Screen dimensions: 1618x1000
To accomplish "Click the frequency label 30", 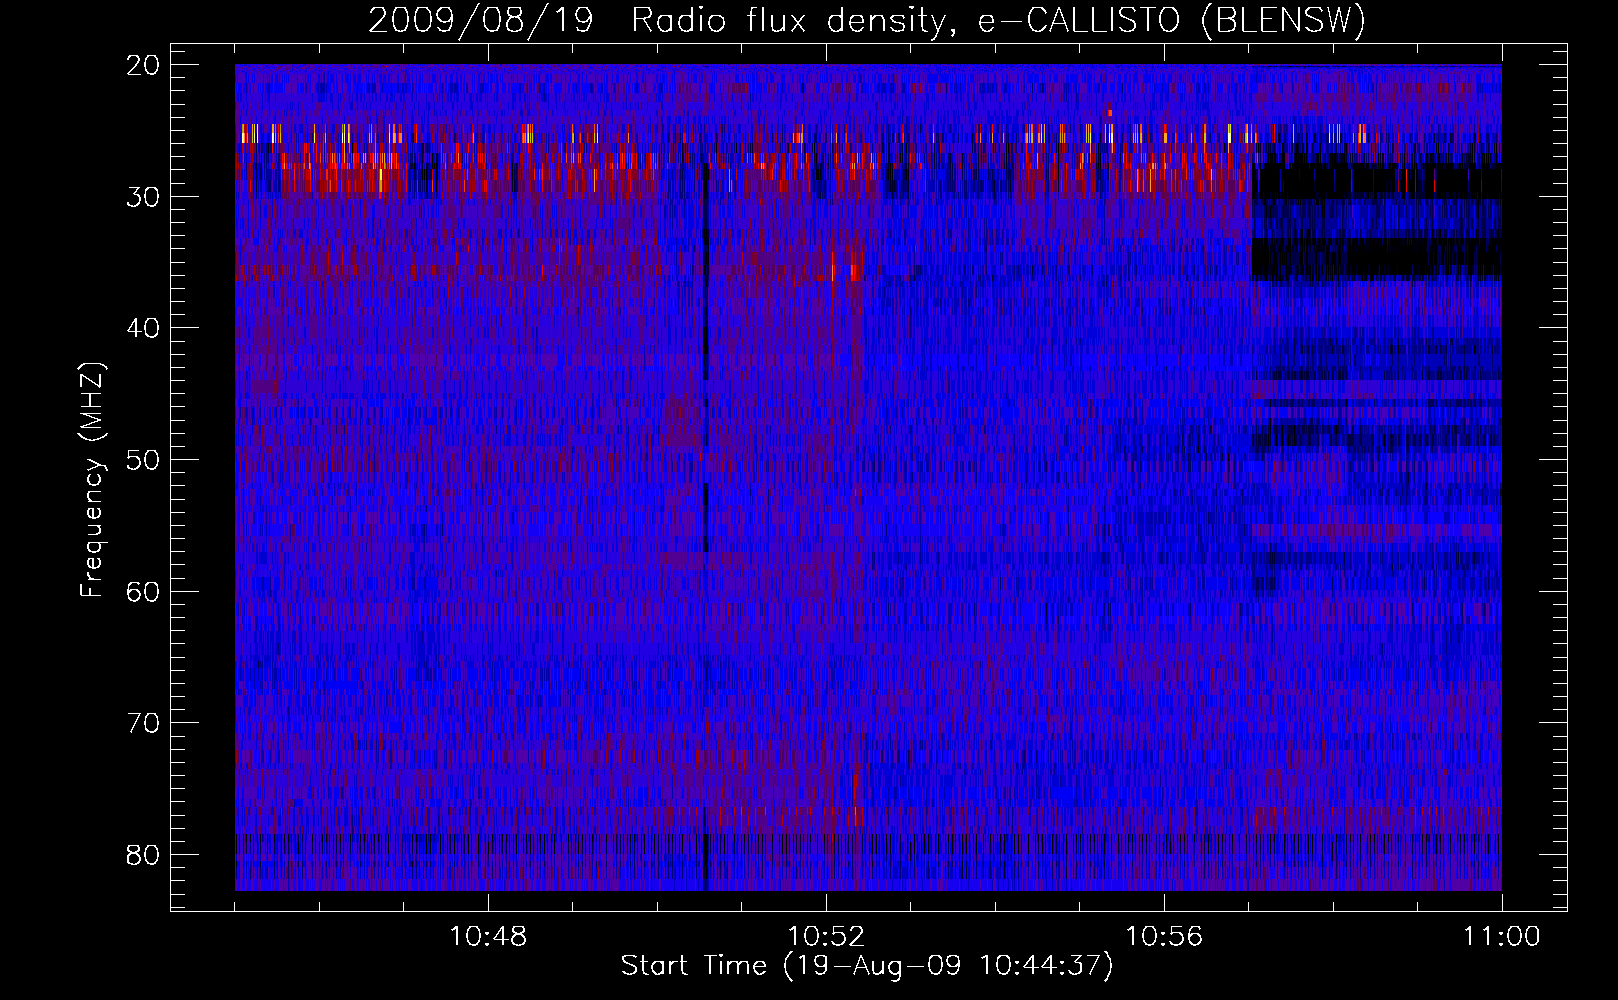I will pyautogui.click(x=143, y=196).
